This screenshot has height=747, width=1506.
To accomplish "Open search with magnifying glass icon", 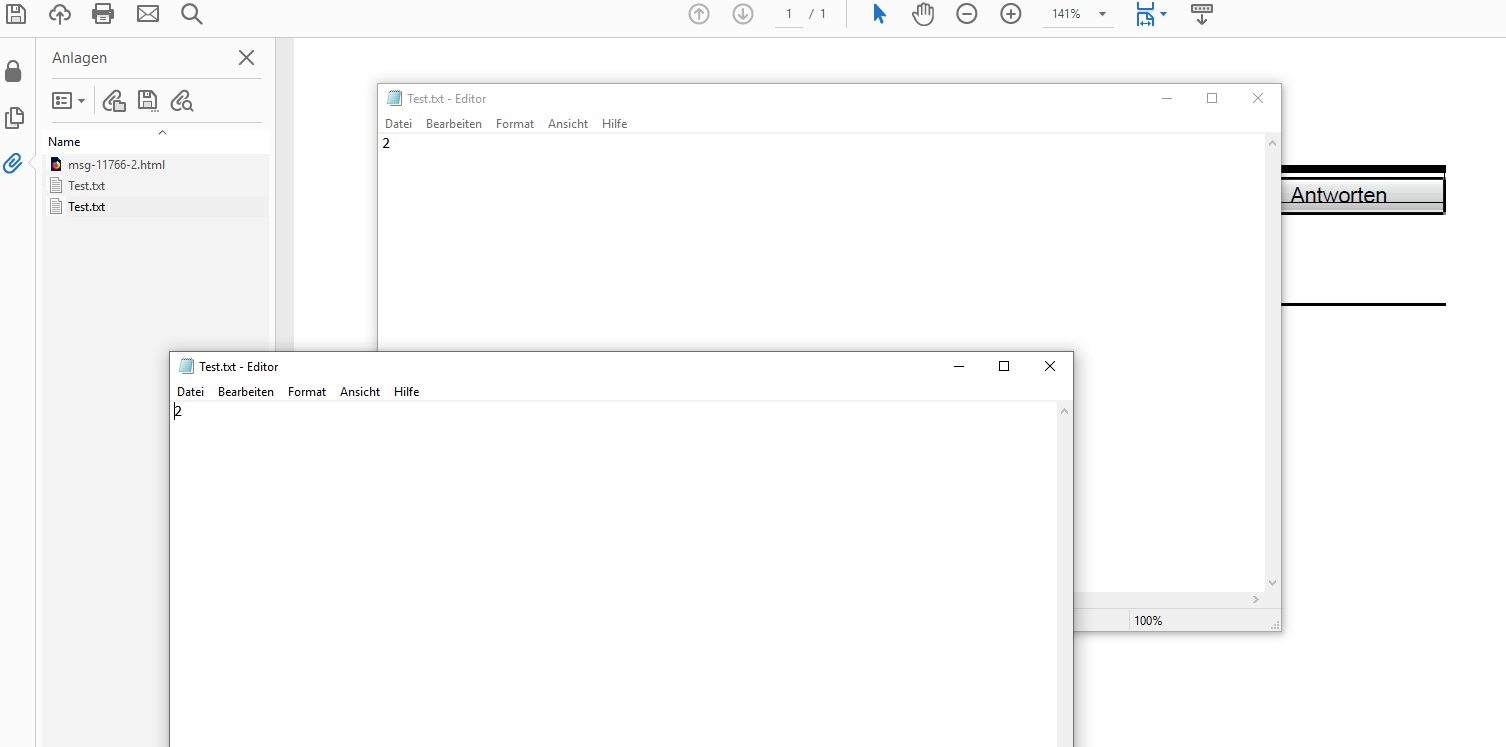I will pyautogui.click(x=192, y=13).
